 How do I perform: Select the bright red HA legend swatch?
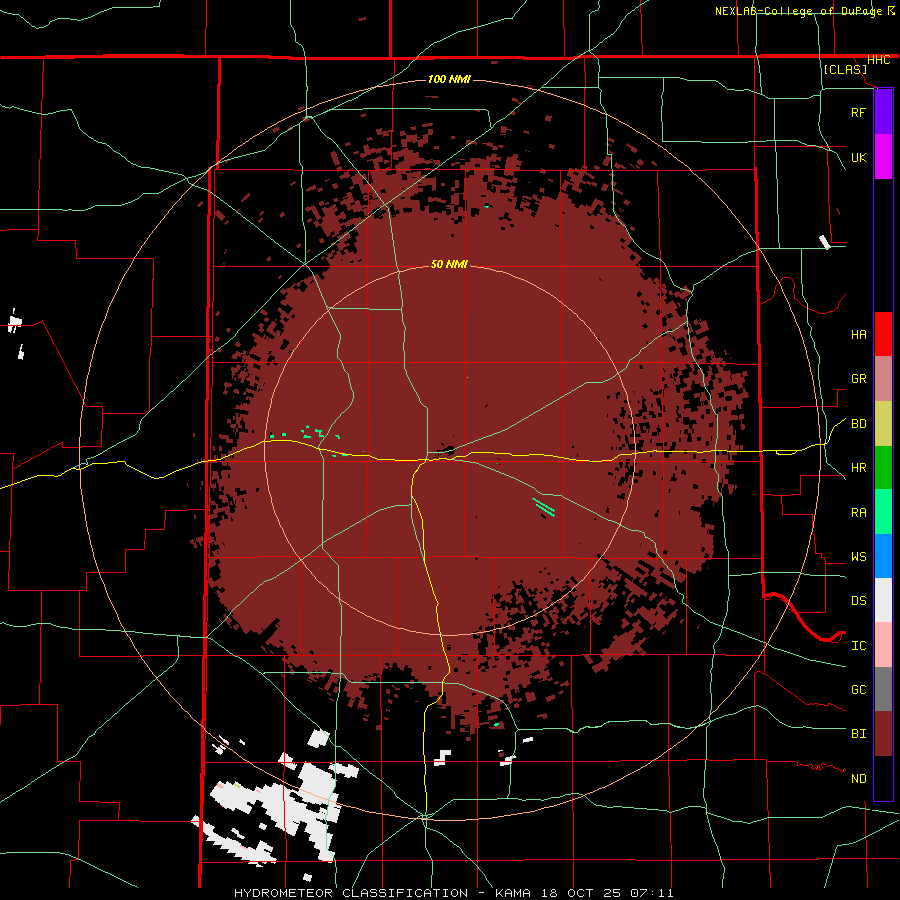coord(883,334)
